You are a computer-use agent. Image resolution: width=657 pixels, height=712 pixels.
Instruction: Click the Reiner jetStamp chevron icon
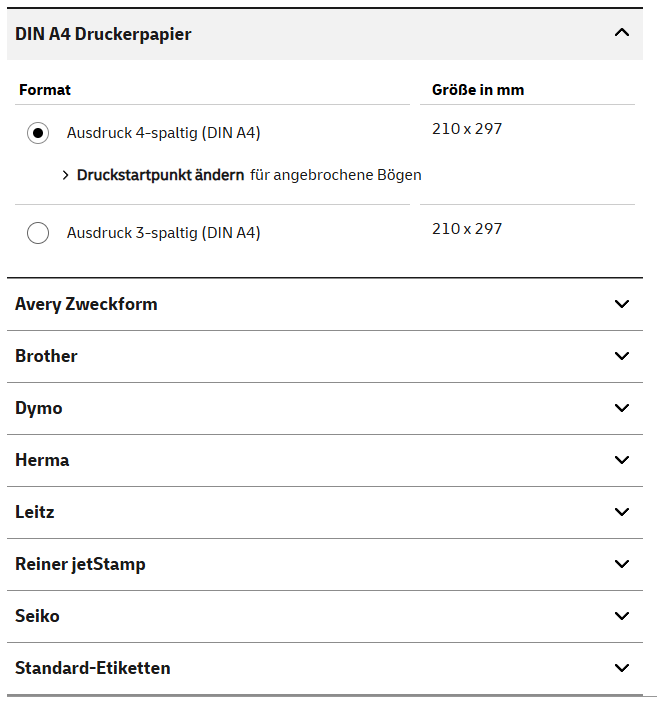(x=622, y=564)
